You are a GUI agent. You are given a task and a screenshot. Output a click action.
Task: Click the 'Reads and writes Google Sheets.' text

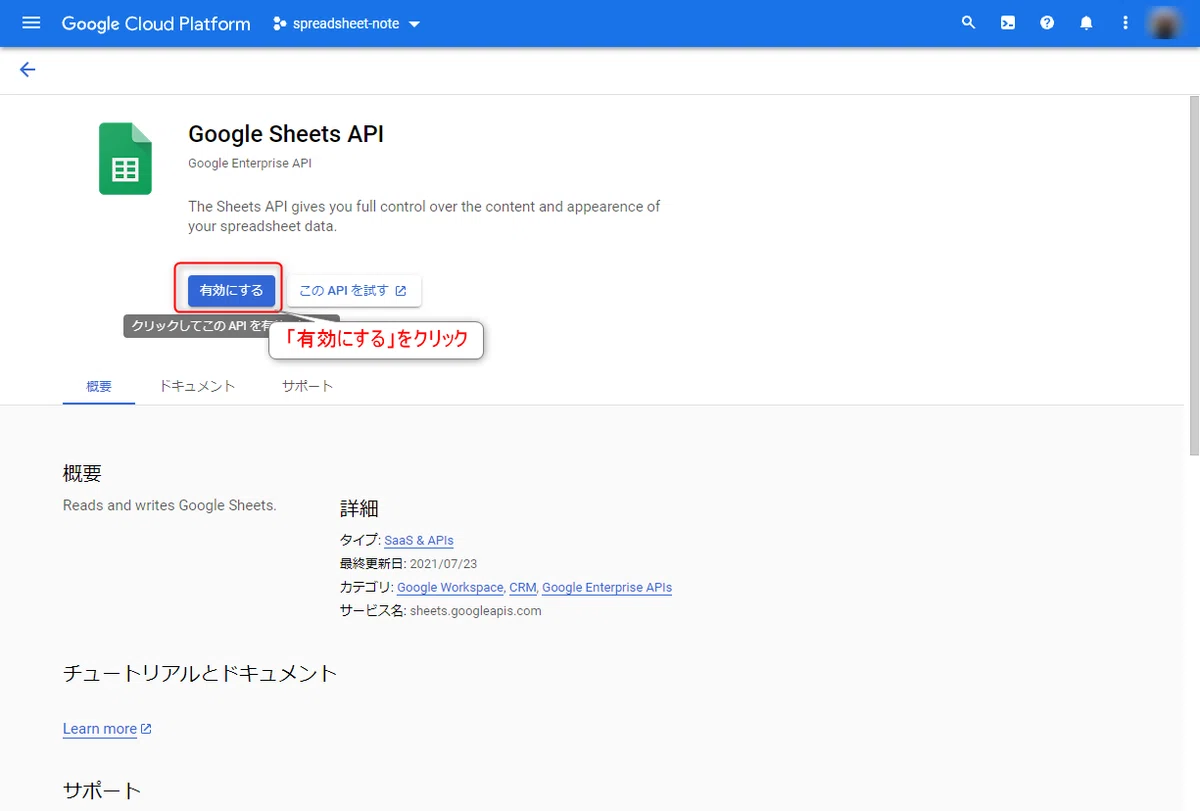click(x=169, y=505)
